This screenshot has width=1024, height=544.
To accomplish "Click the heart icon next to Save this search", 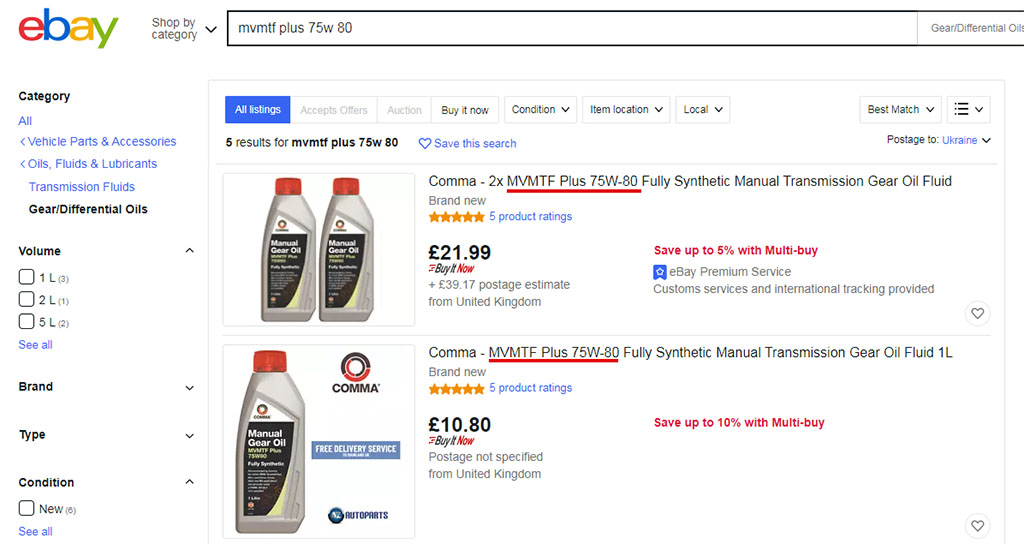I will click(424, 143).
